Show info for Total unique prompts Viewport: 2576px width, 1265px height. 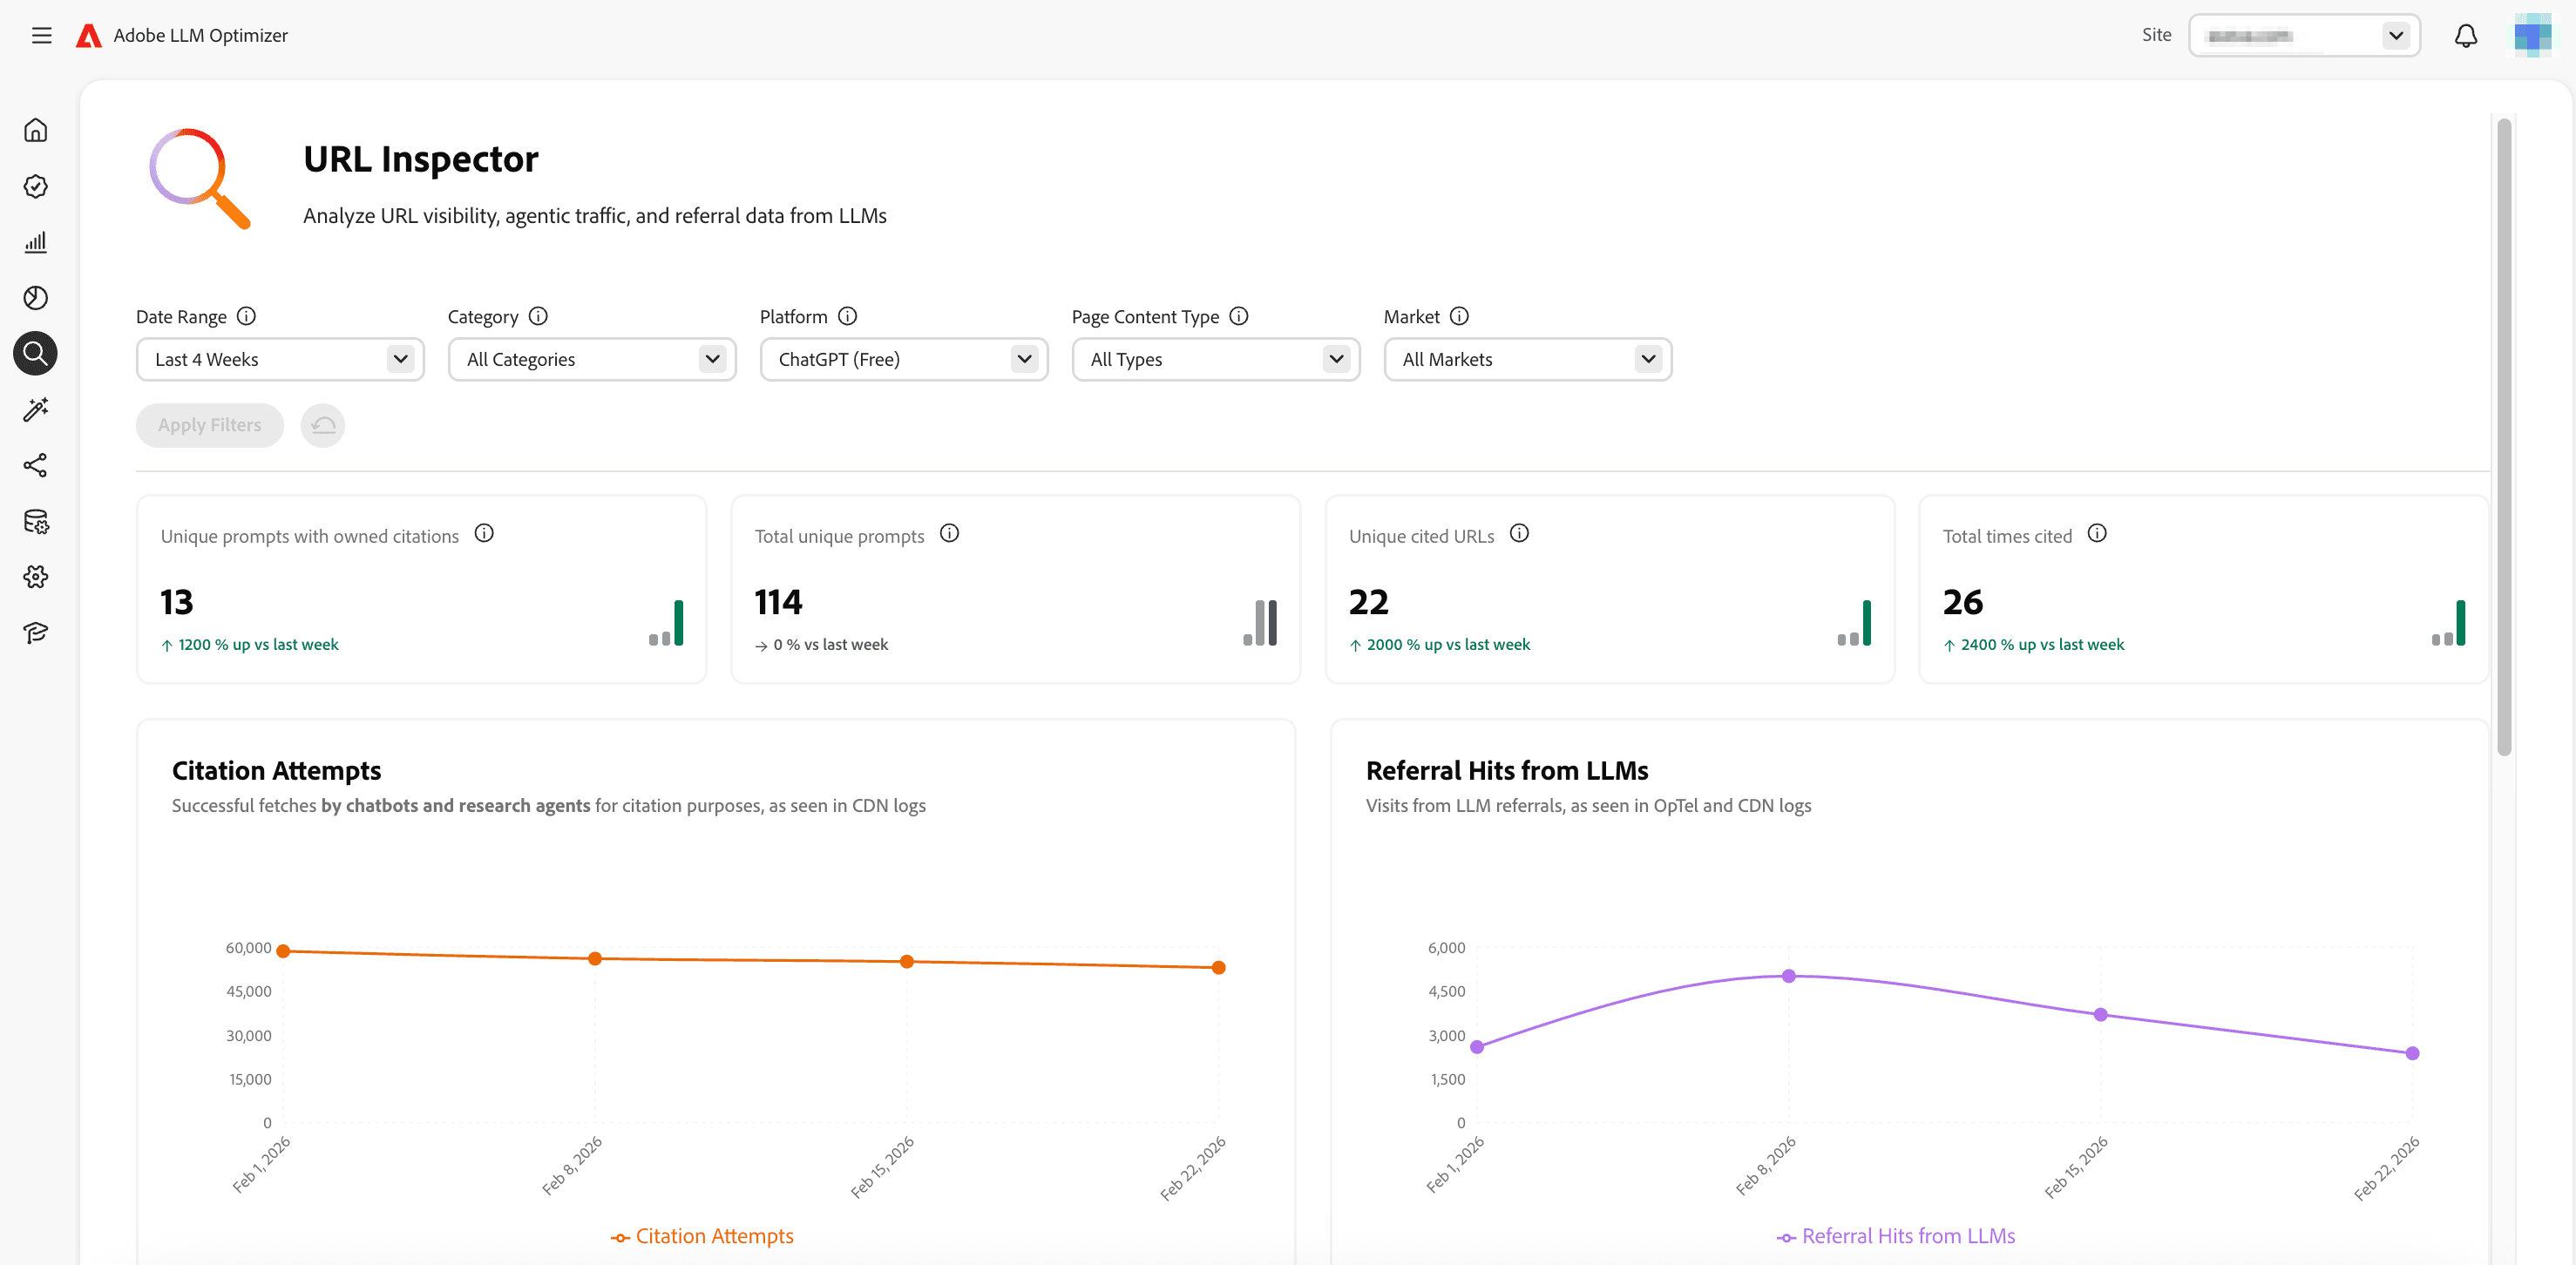[949, 534]
